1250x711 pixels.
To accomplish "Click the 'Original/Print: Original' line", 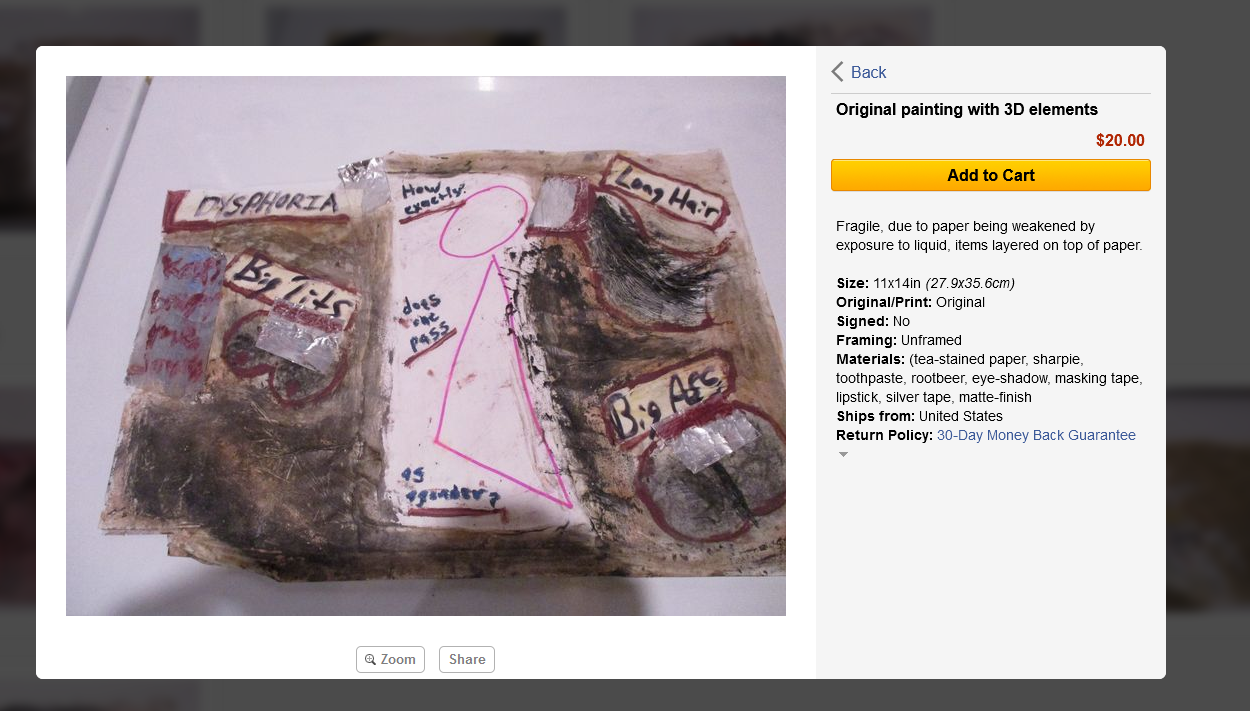I will click(x=910, y=302).
